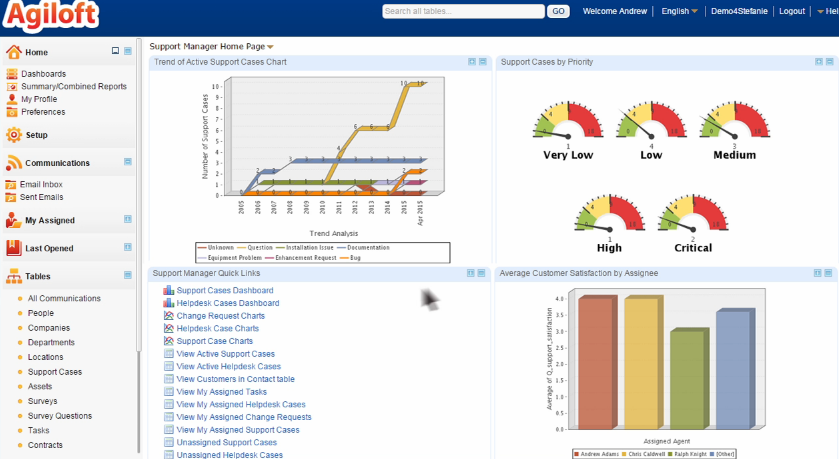Click the Communications RSS feed icon

pos(13,163)
